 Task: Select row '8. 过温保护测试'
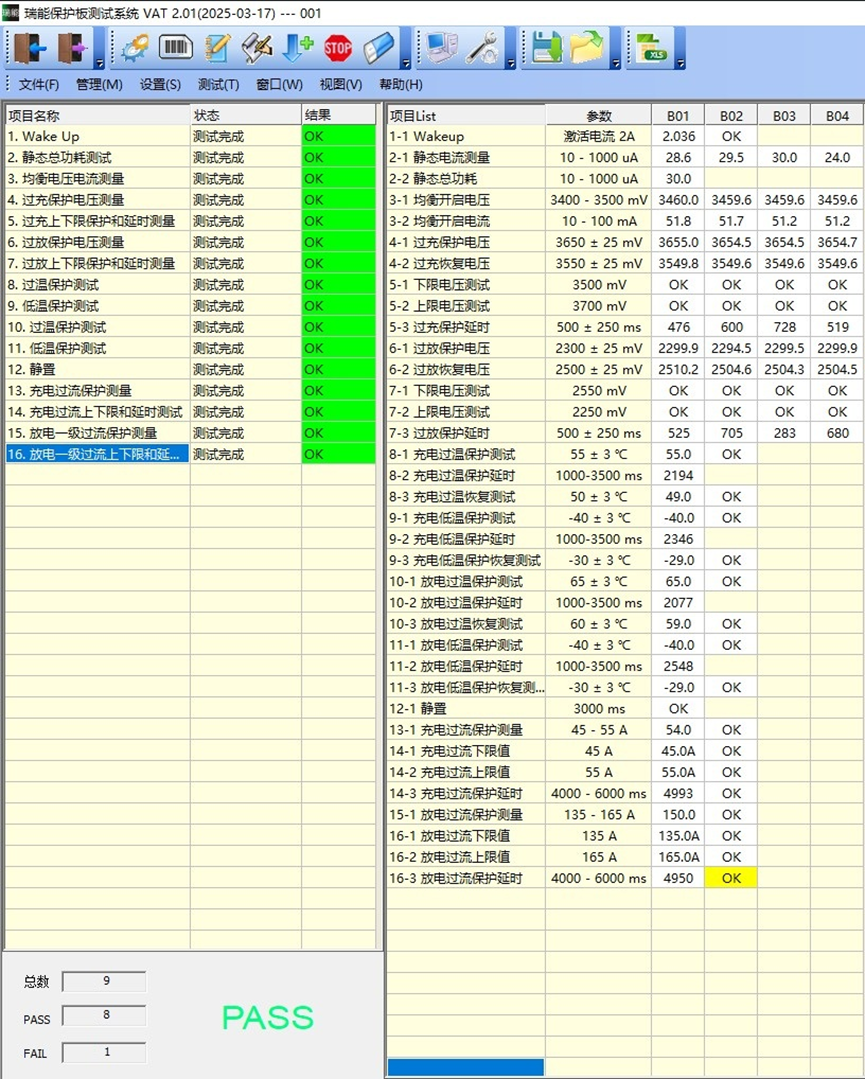98,285
